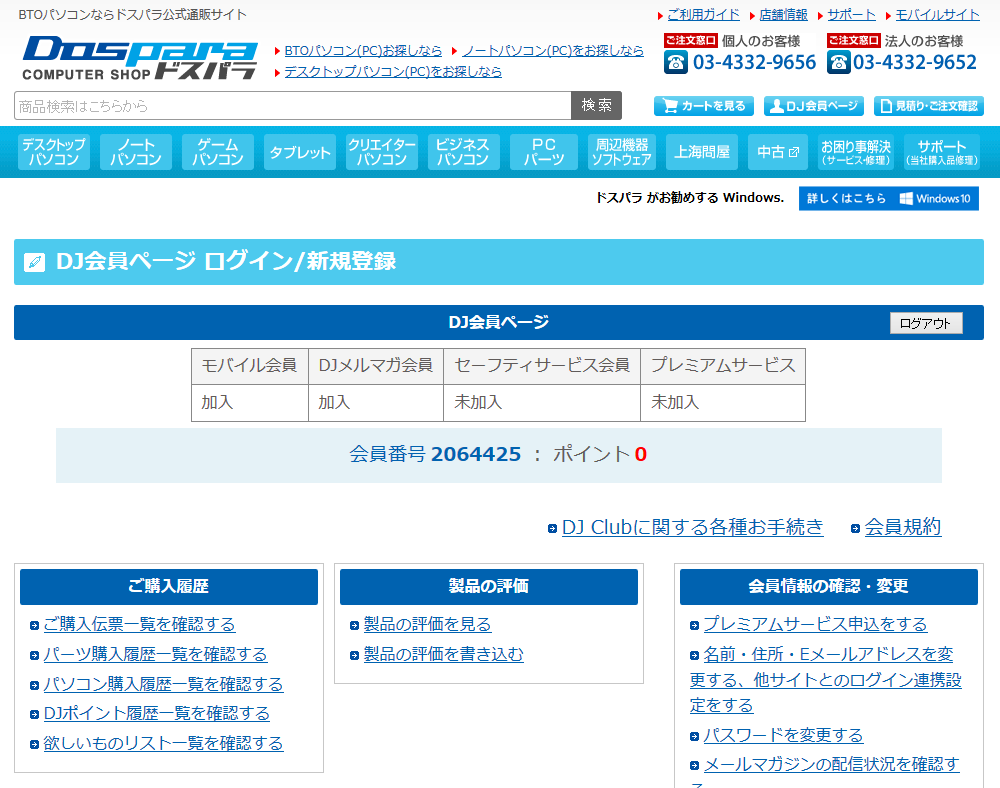The image size is (1000, 788).
Task: Click the phone icon for individual customers
Action: (675, 62)
